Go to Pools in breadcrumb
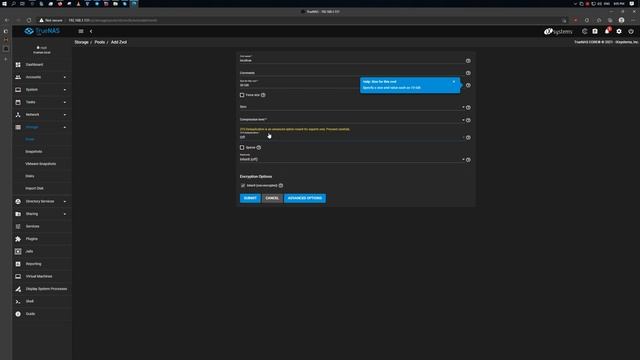The width and height of the screenshot is (640, 360). (x=100, y=42)
